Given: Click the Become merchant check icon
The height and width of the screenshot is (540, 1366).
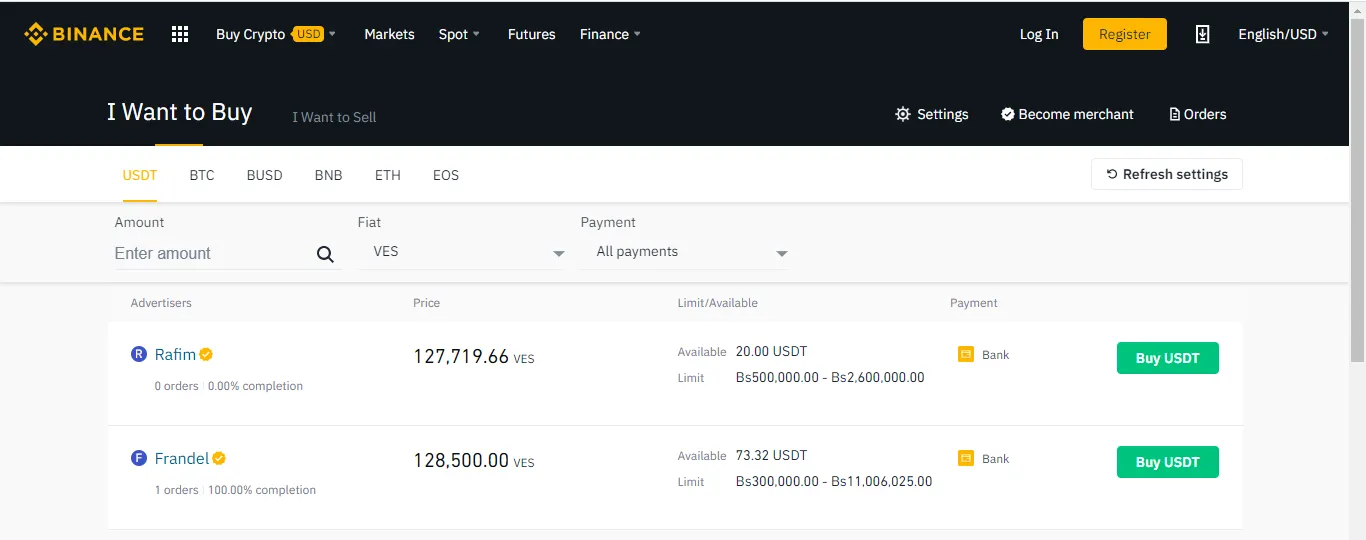Looking at the screenshot, I should click(x=1008, y=114).
